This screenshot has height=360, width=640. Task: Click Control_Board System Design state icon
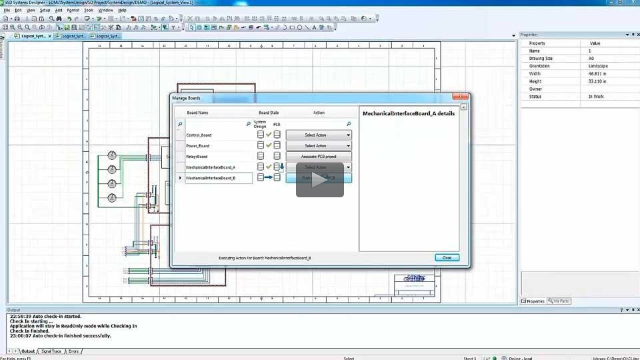coord(260,134)
